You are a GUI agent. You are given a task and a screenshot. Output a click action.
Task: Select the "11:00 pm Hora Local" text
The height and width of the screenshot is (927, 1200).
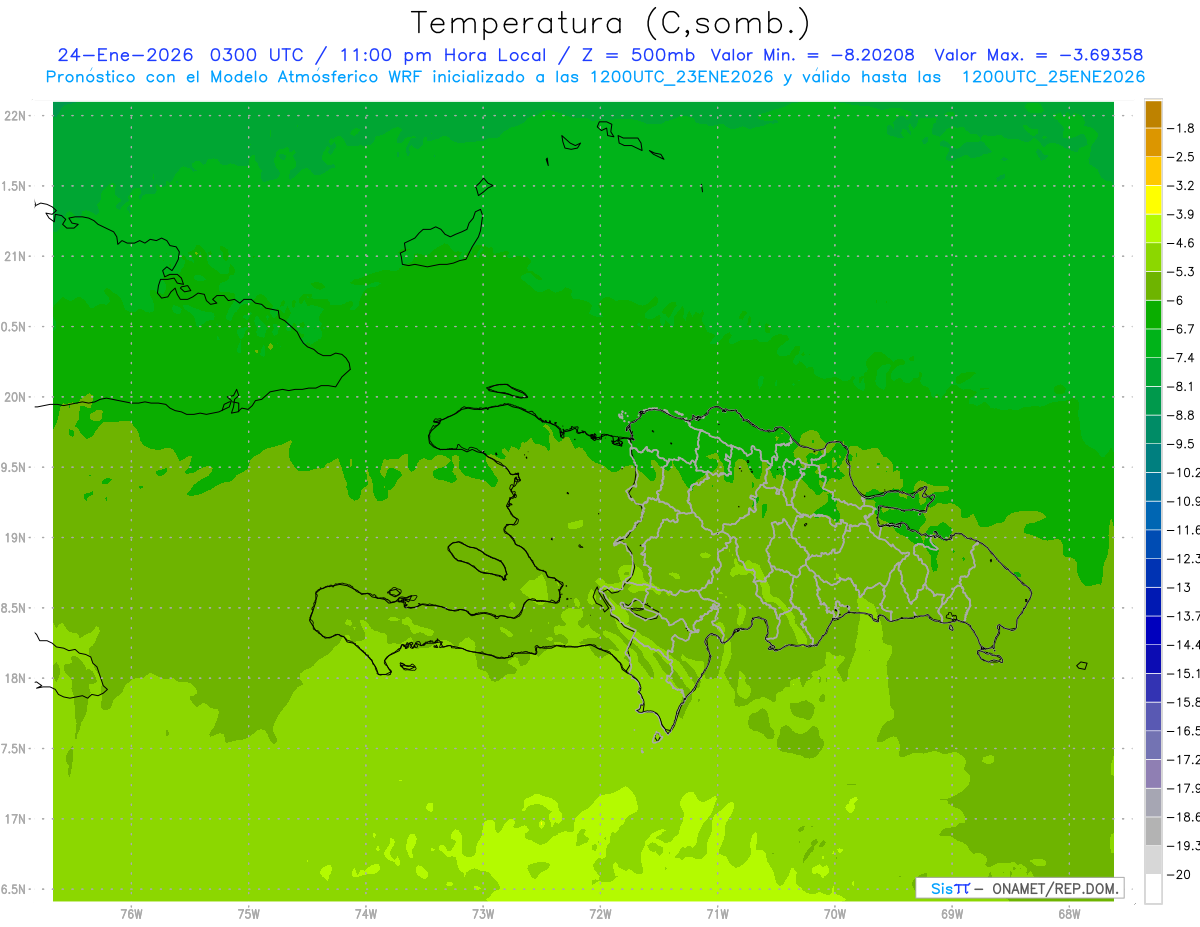tap(444, 55)
